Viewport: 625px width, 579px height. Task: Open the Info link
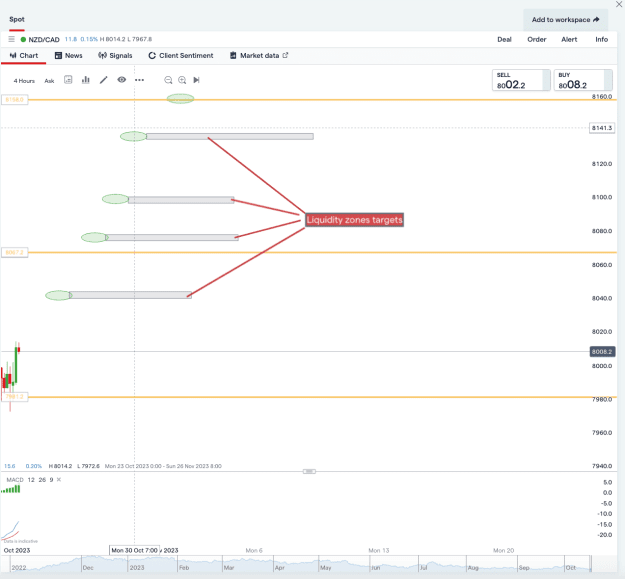(601, 39)
